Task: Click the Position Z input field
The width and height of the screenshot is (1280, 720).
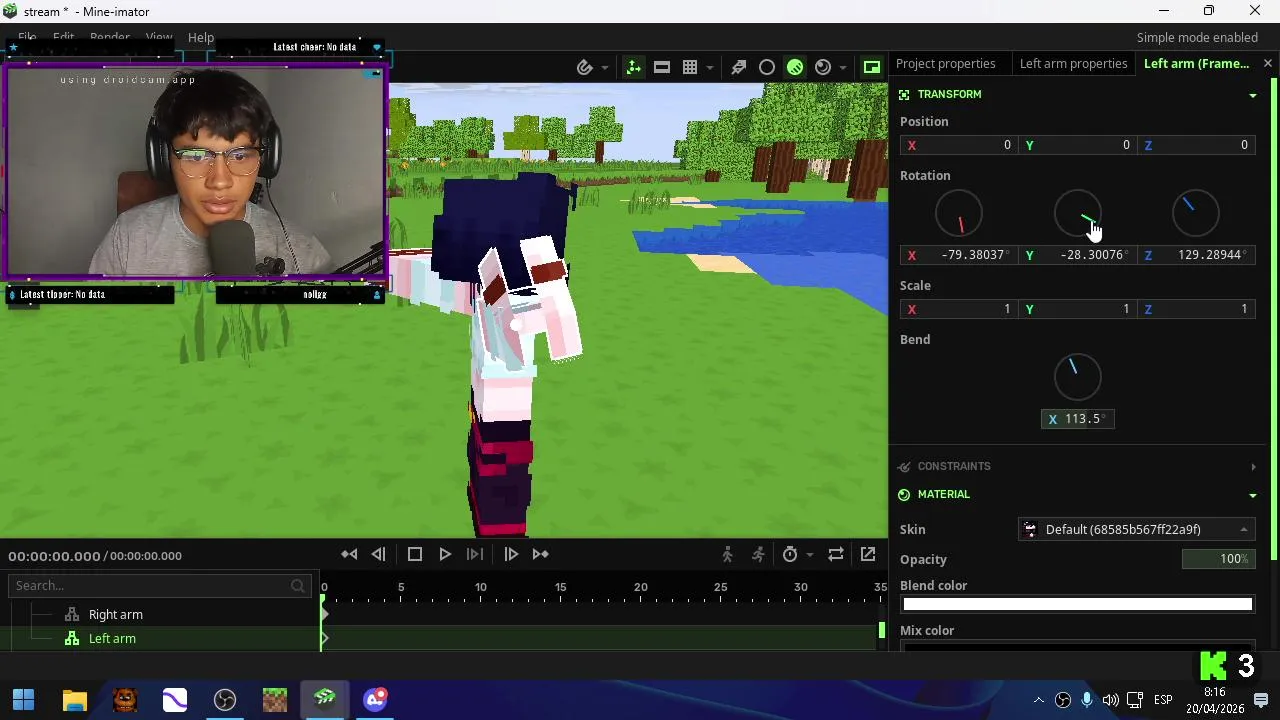Action: pos(1195,145)
